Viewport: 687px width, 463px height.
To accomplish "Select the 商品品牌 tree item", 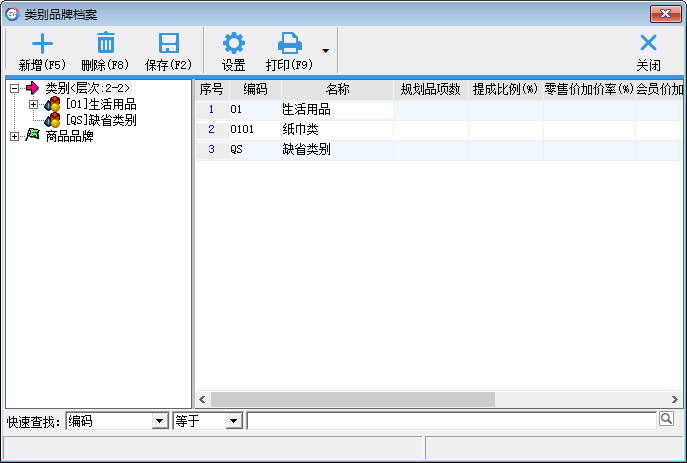I will [69, 136].
